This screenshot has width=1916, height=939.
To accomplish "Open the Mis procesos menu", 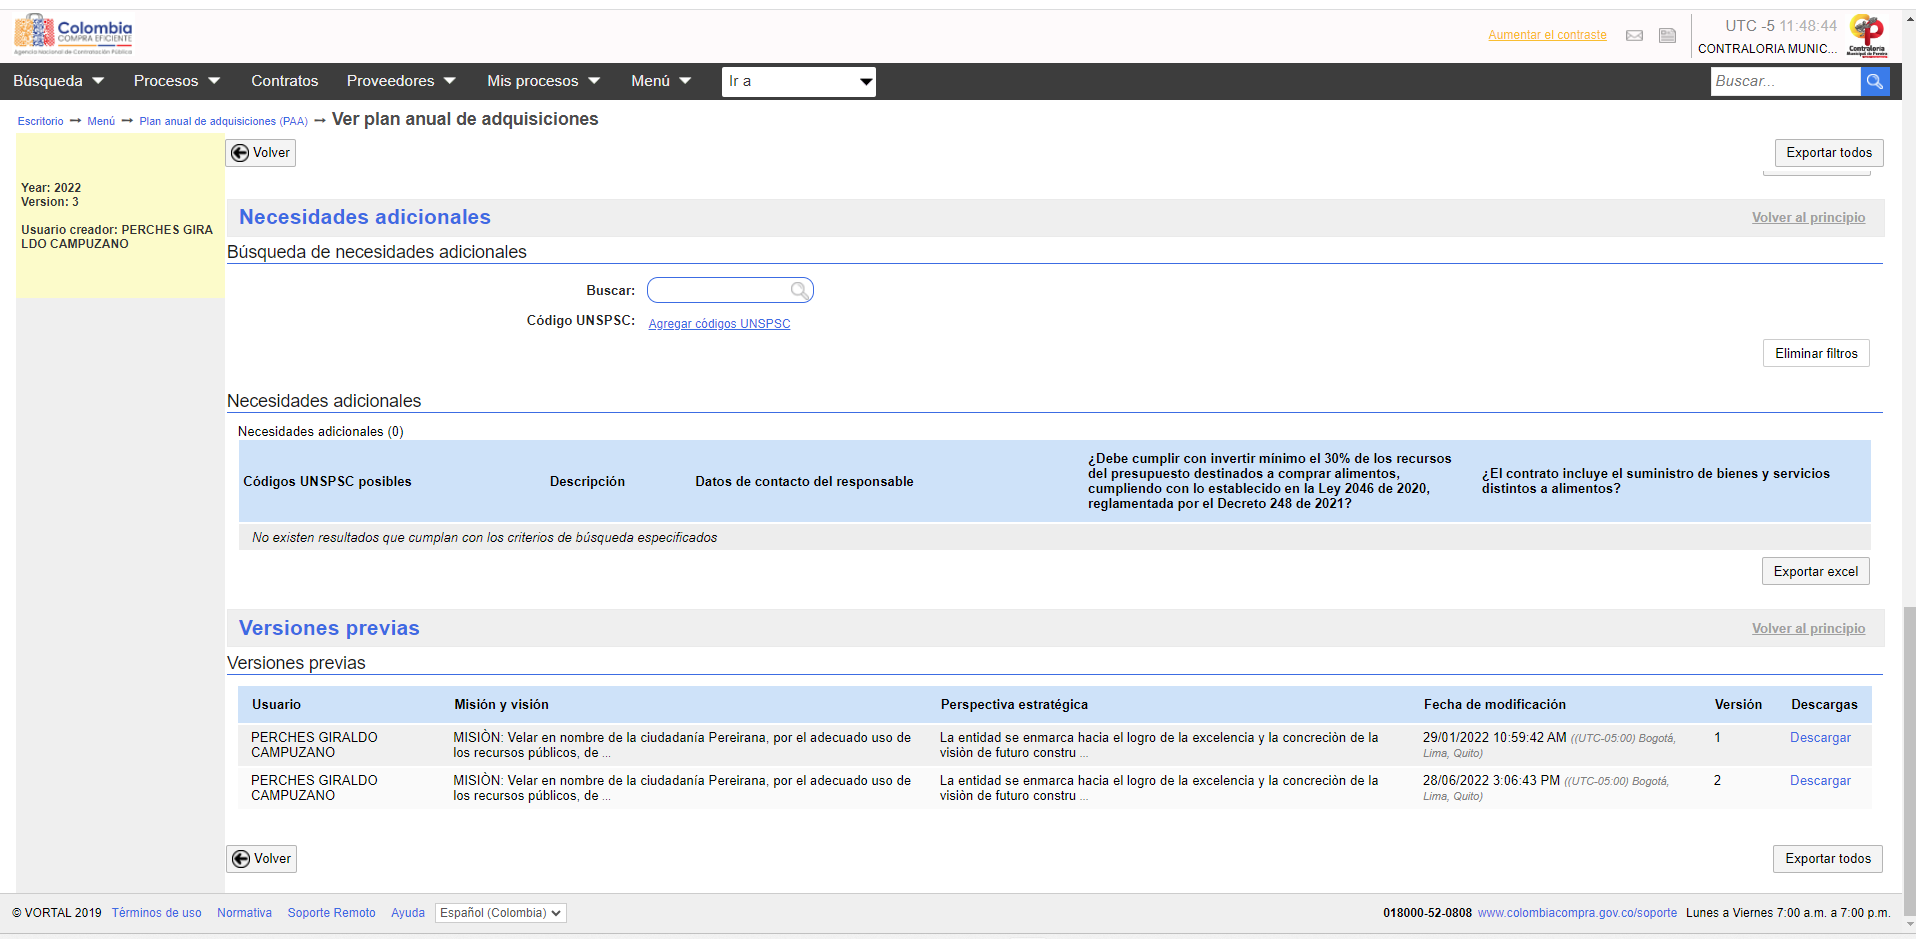I will tap(543, 81).
